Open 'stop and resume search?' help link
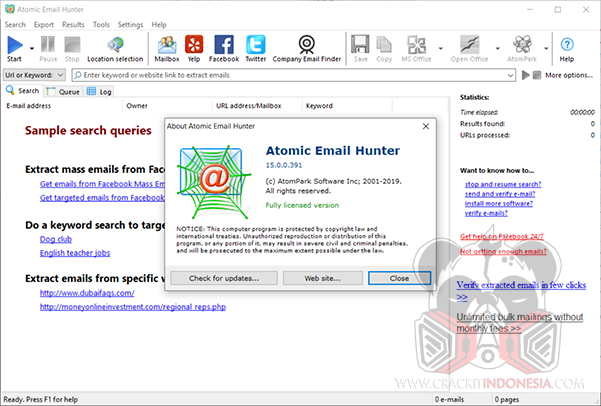The width and height of the screenshot is (601, 406). click(503, 184)
